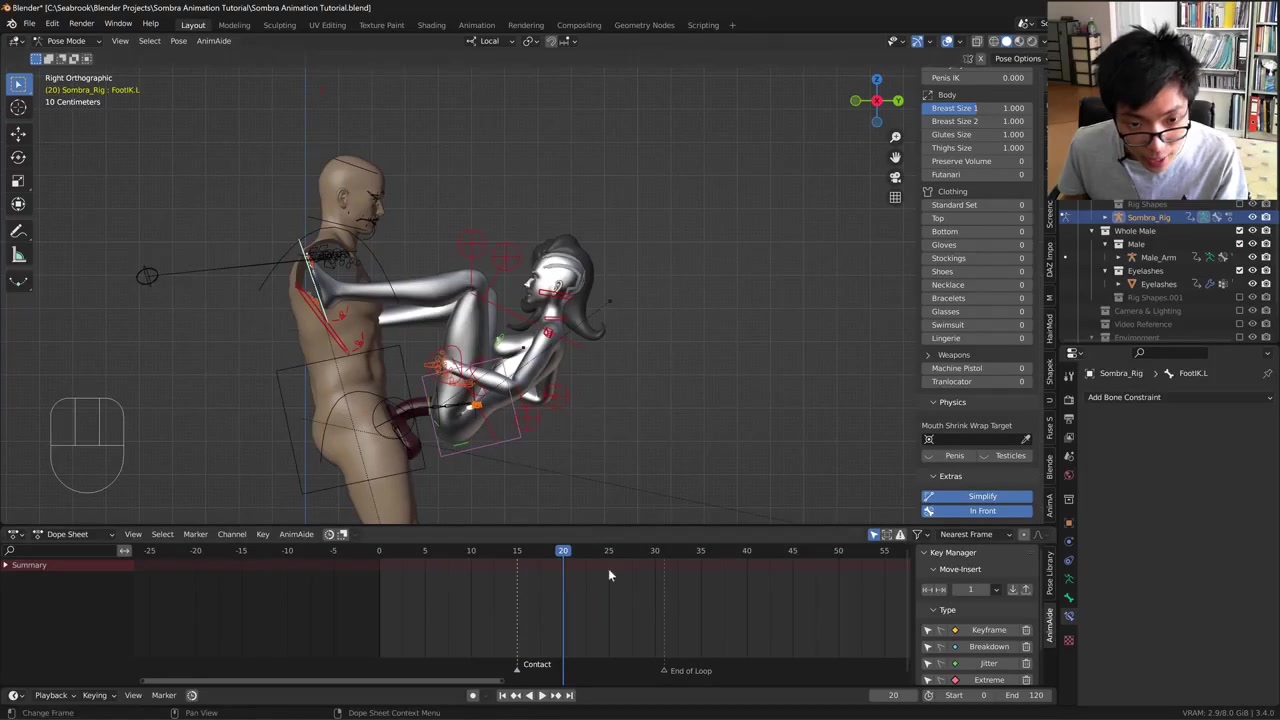
Task: Expand the Add Bone Constraint dropdown
Action: pos(1178,397)
